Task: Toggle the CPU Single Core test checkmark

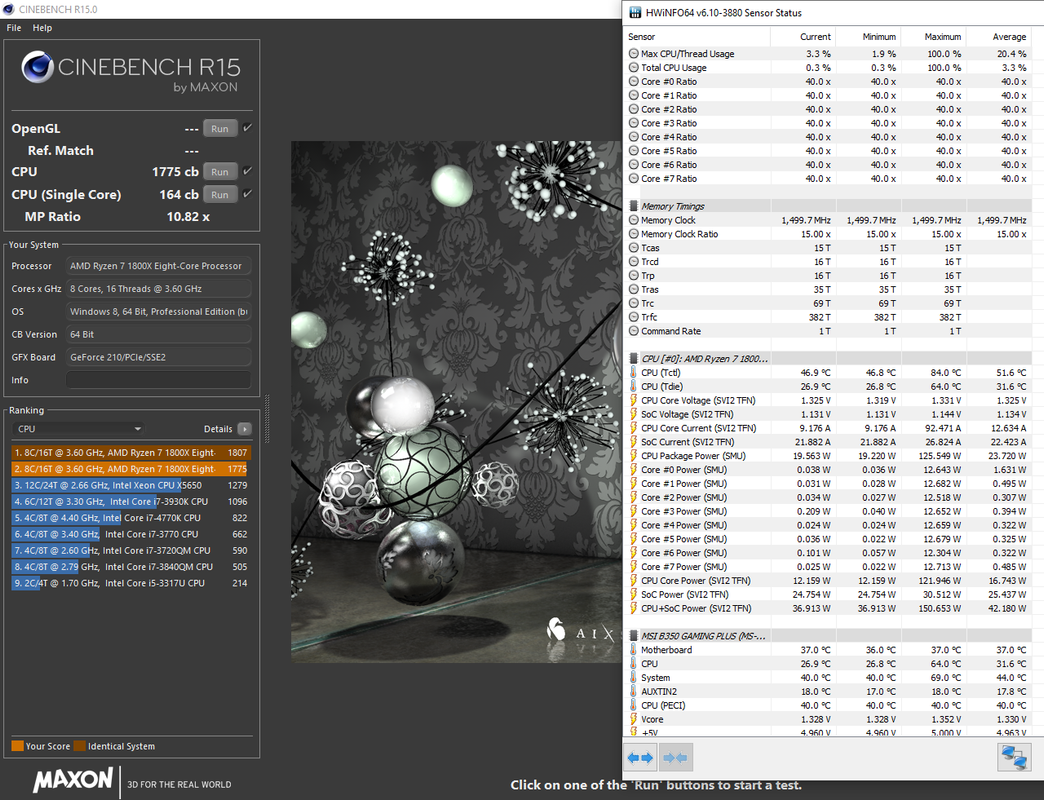Action: (248, 194)
